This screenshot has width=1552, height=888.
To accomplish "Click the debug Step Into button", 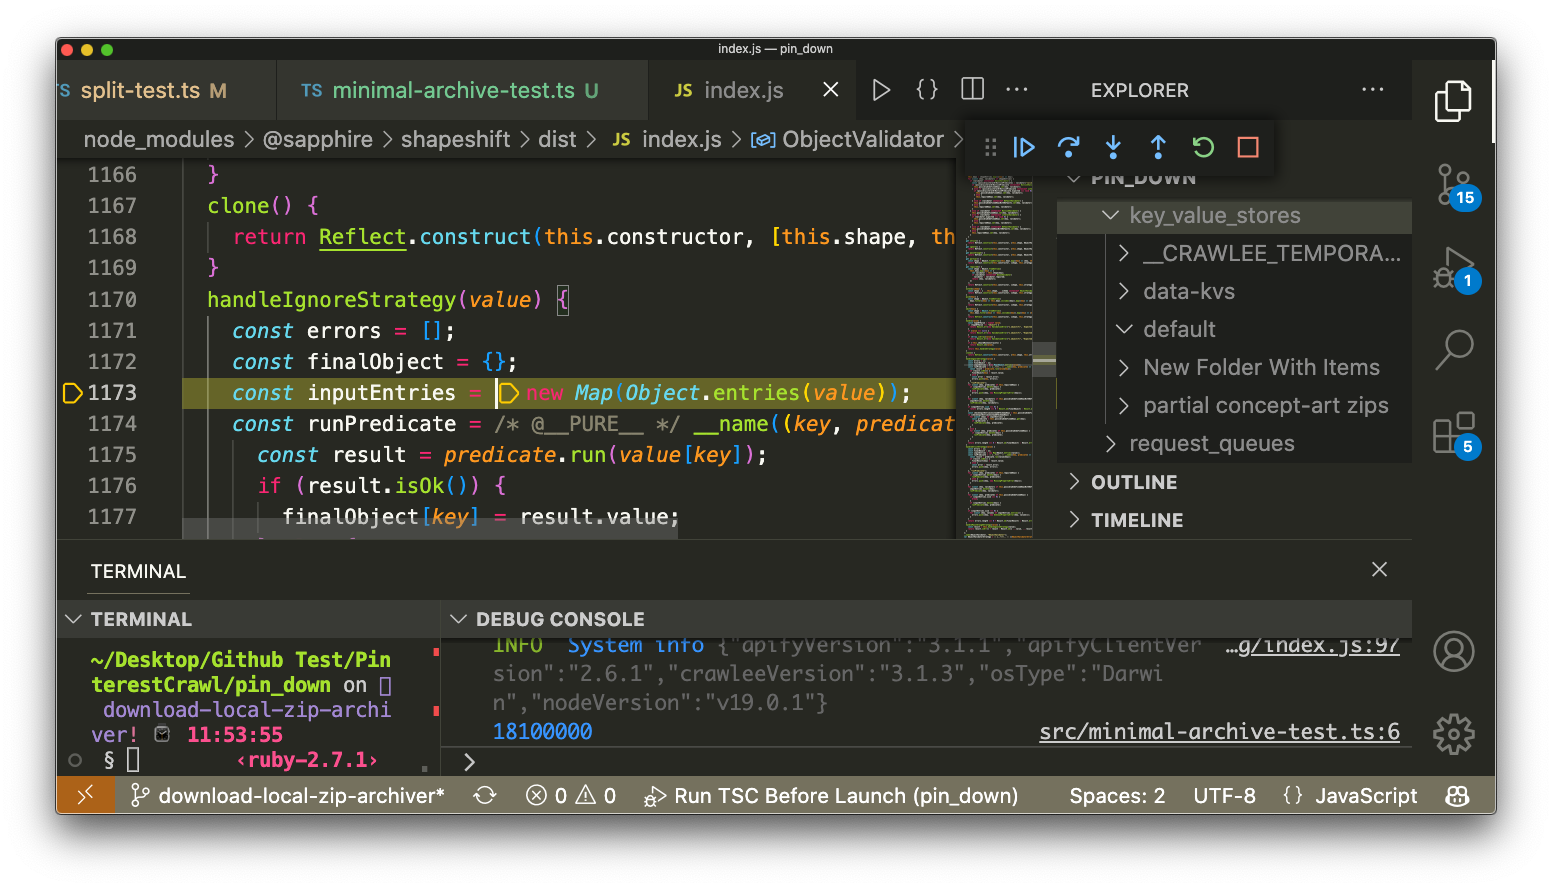I will pos(1113,147).
